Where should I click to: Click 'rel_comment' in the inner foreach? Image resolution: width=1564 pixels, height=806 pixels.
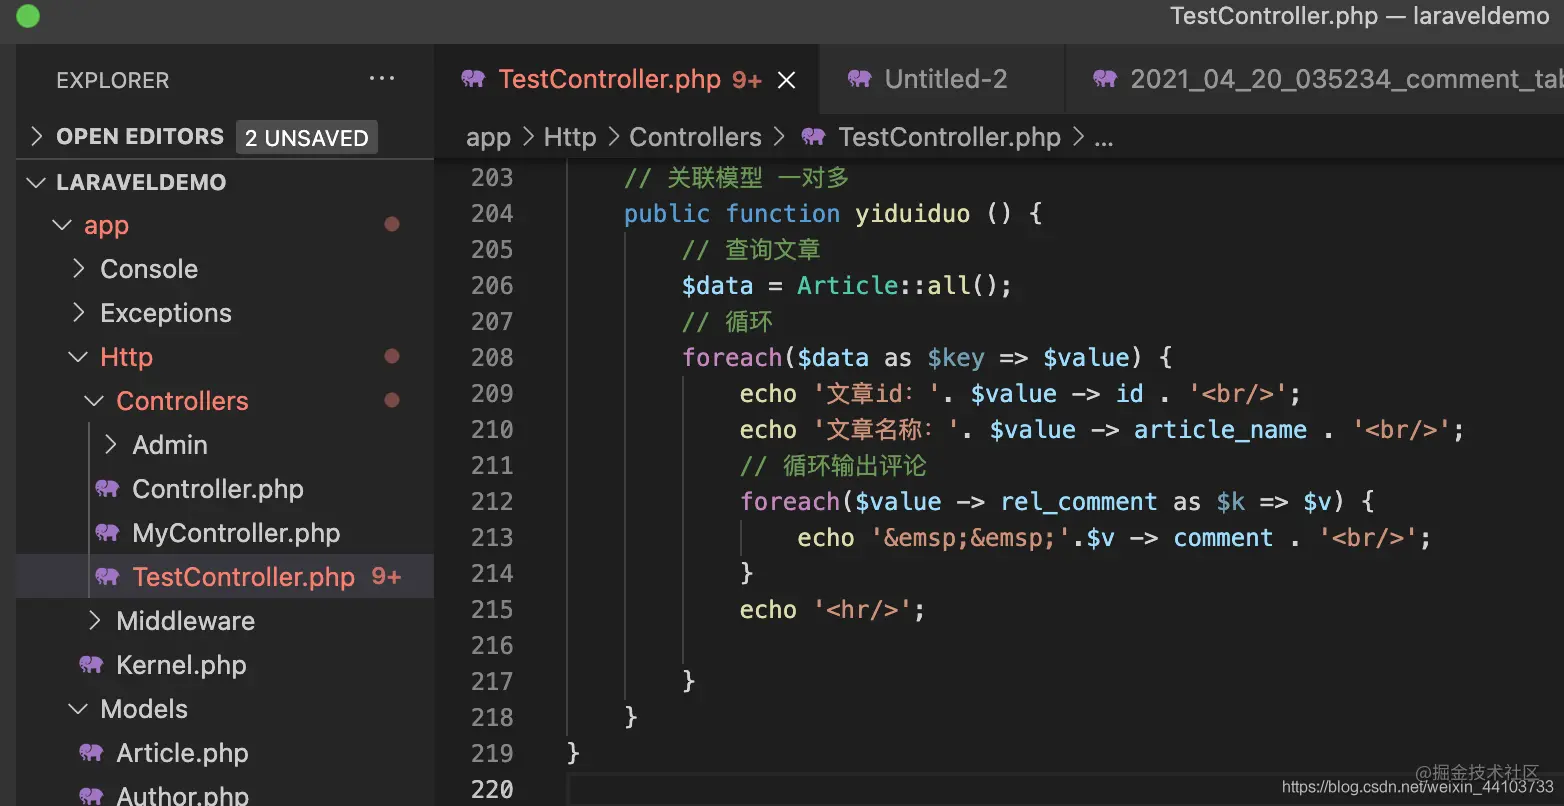1079,502
